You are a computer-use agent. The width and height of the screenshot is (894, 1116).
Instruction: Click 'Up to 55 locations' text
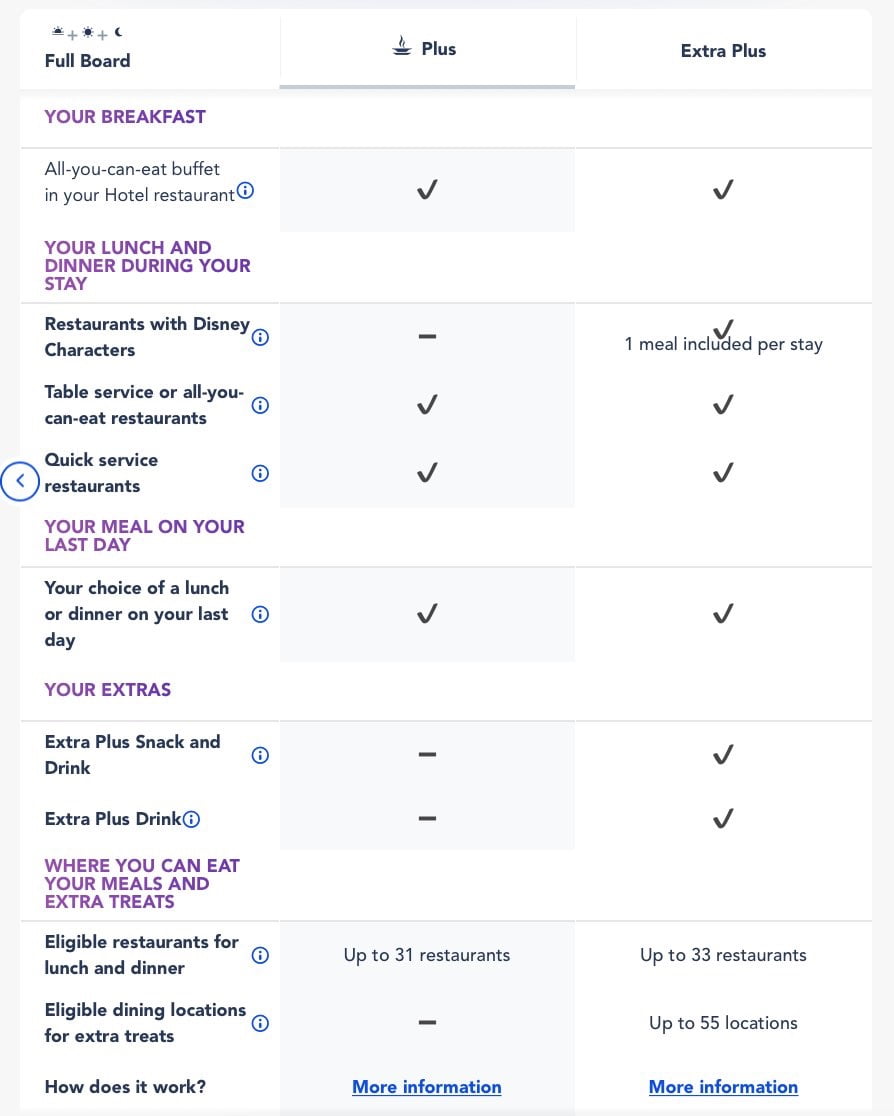click(723, 1023)
